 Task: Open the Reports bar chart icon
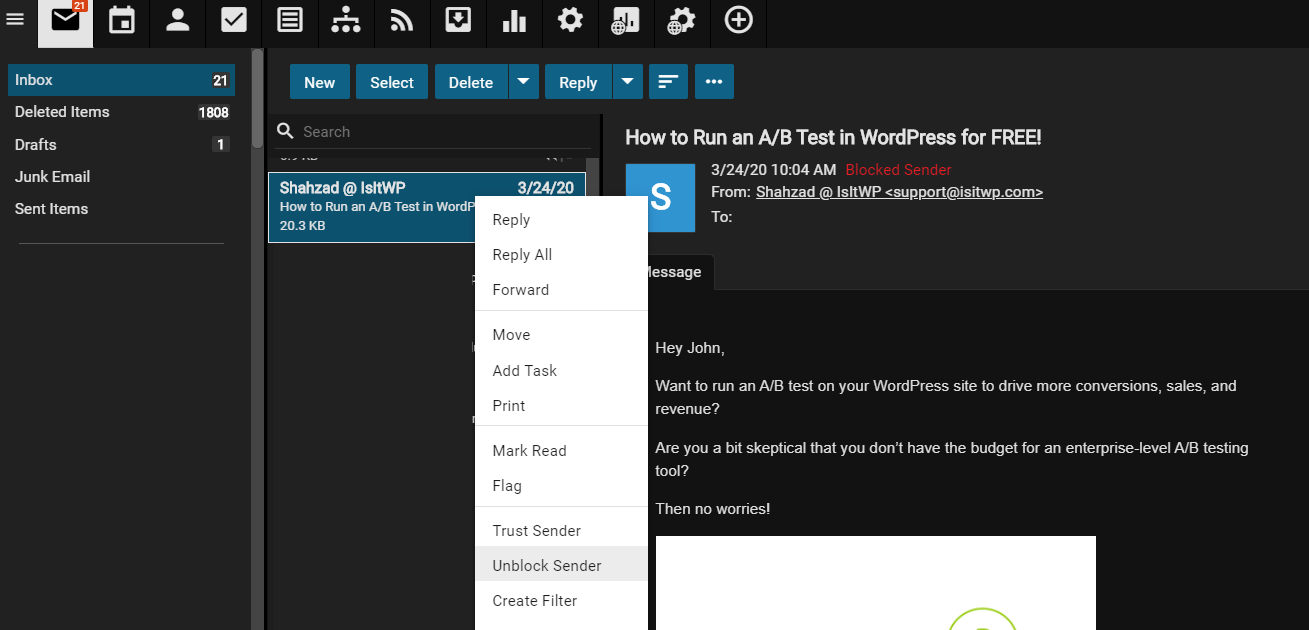coord(514,20)
